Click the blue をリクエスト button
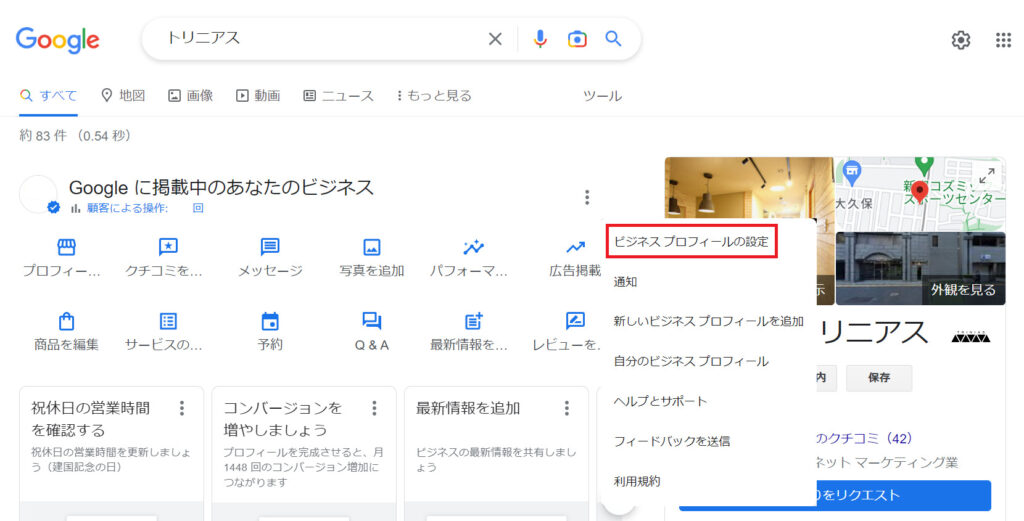The height and width of the screenshot is (521, 1024). tap(903, 496)
